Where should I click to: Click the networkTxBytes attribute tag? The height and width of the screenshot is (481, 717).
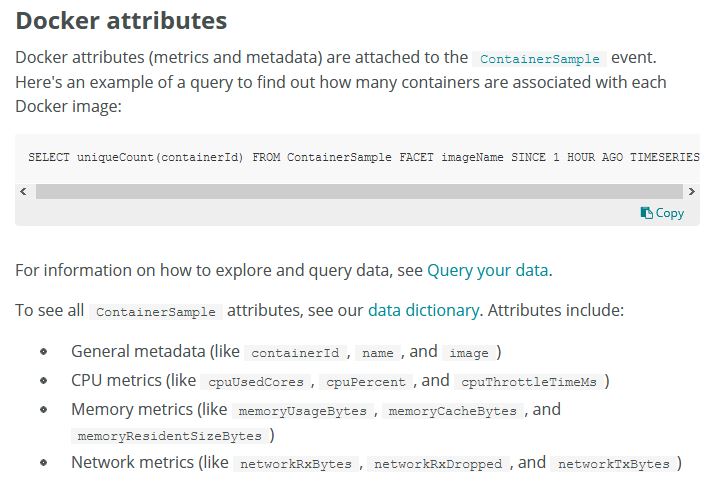click(614, 464)
